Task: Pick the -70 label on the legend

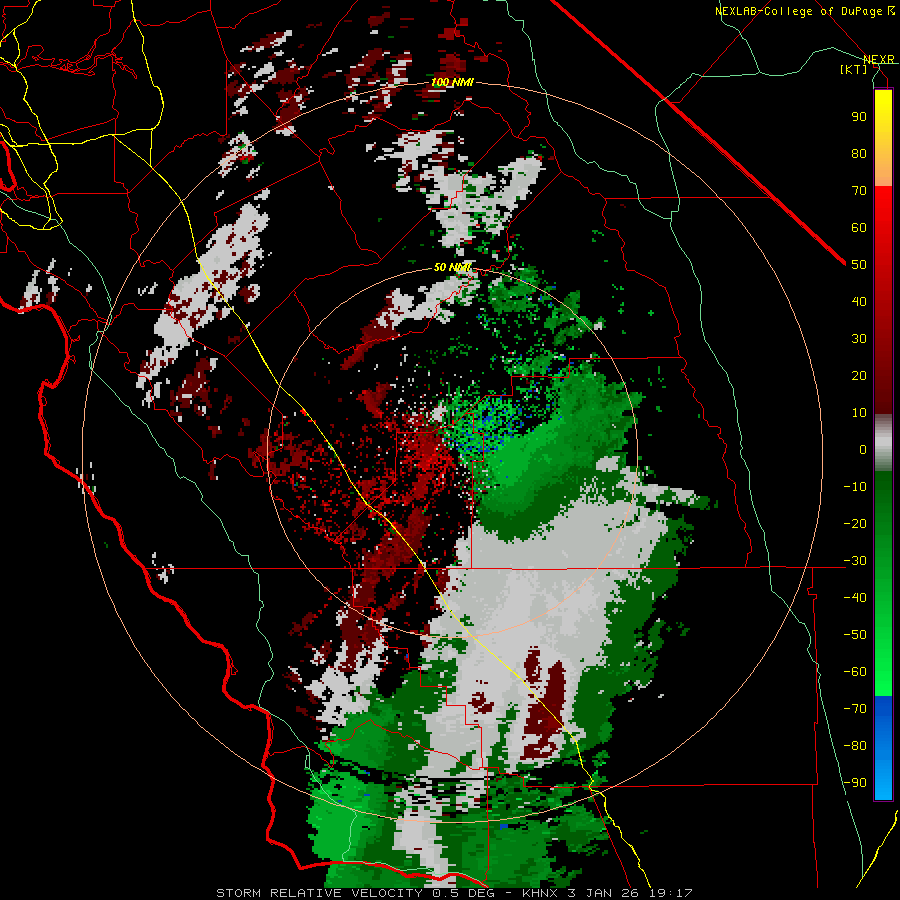Action: tap(855, 708)
